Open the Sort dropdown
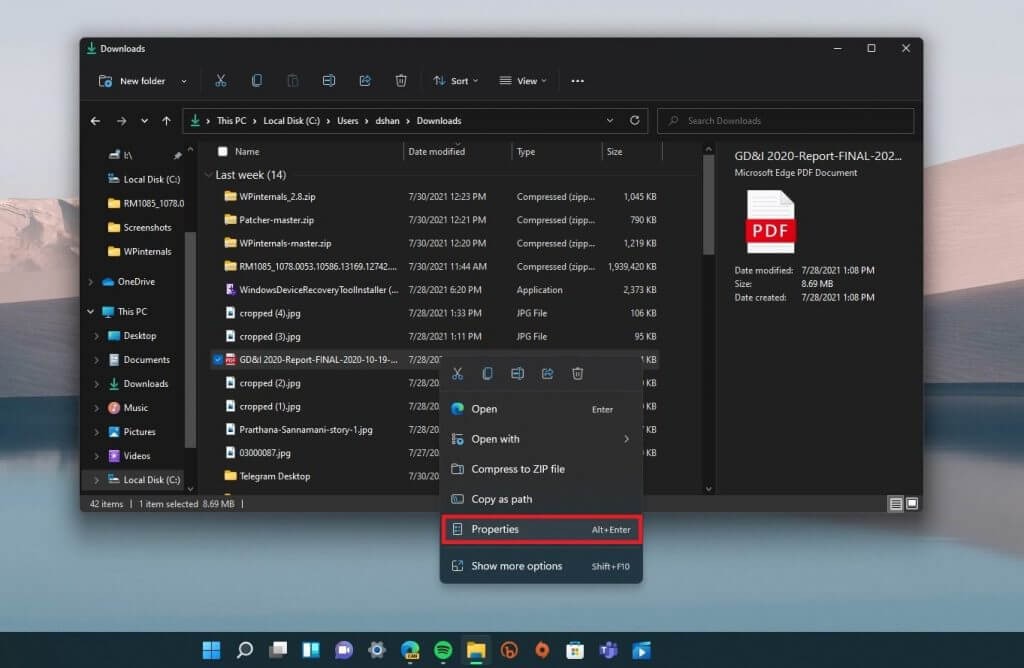Screen dimensions: 1024x668 pos(456,81)
